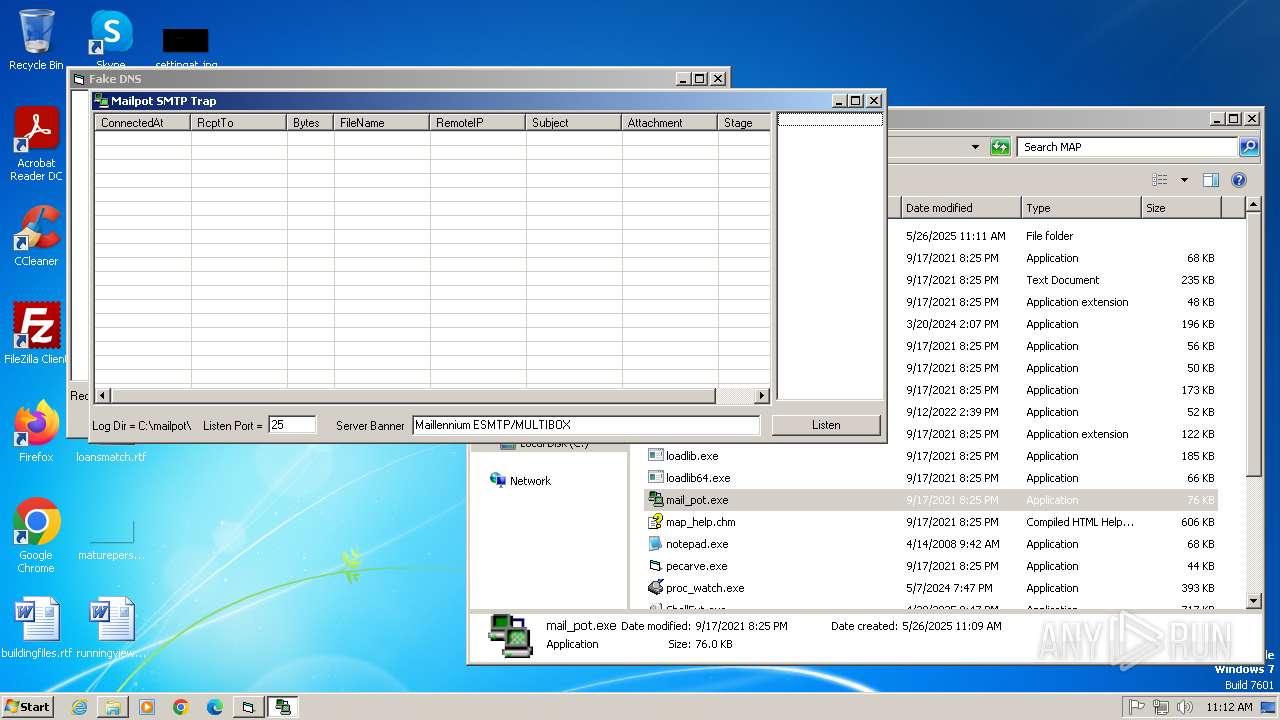Click the Explorer vertical scrollbar down arrow
Screen dimensions: 1280x720
pos(1255,601)
